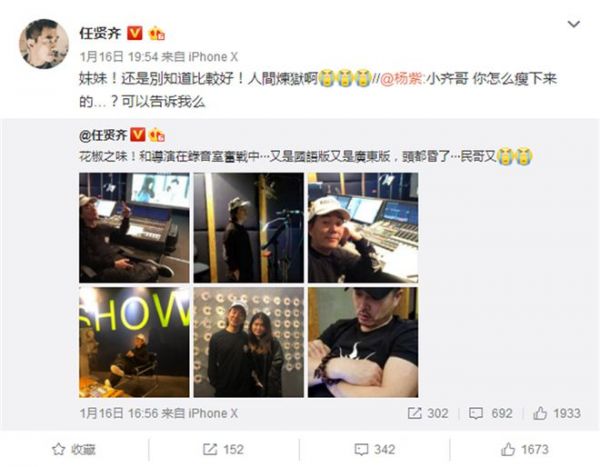Open the SHOW sign photo thumbnail

(134, 342)
